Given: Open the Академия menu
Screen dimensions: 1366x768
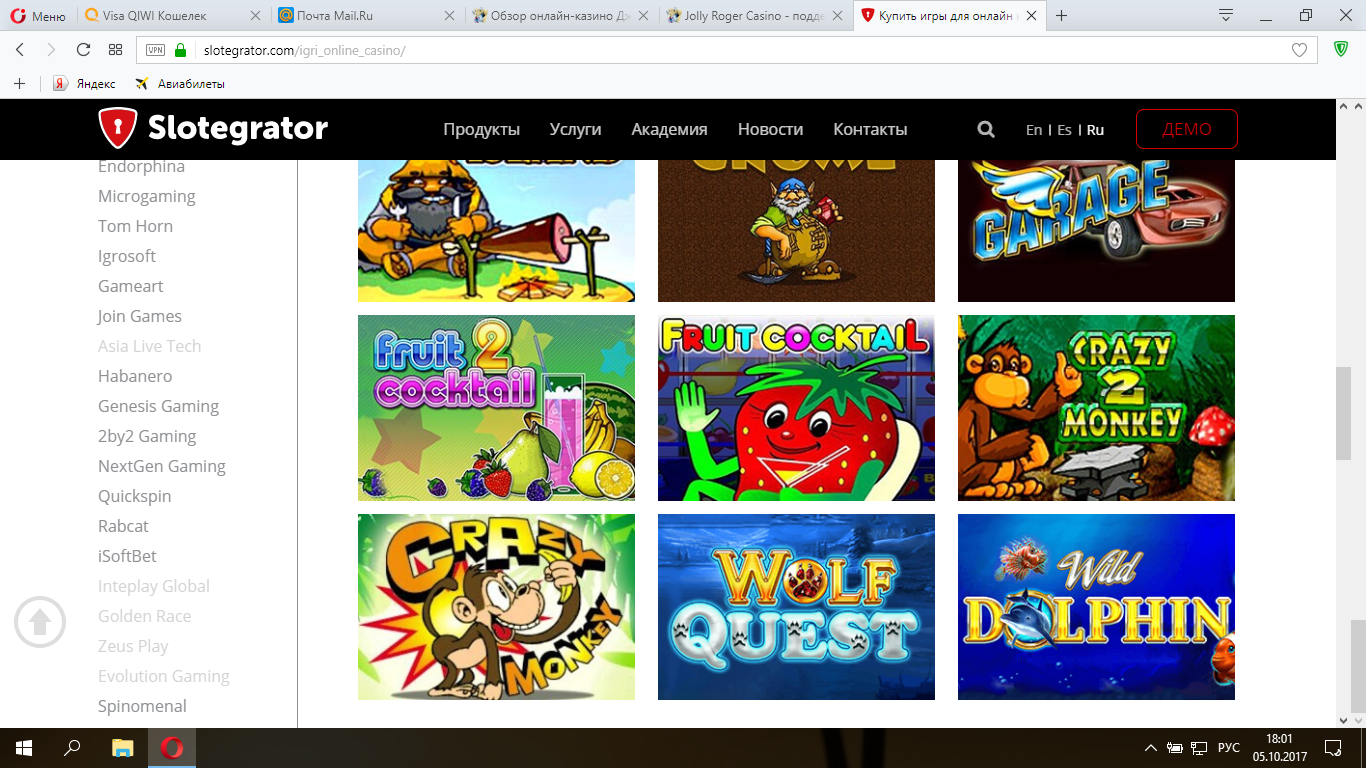Looking at the screenshot, I should pyautogui.click(x=669, y=129).
